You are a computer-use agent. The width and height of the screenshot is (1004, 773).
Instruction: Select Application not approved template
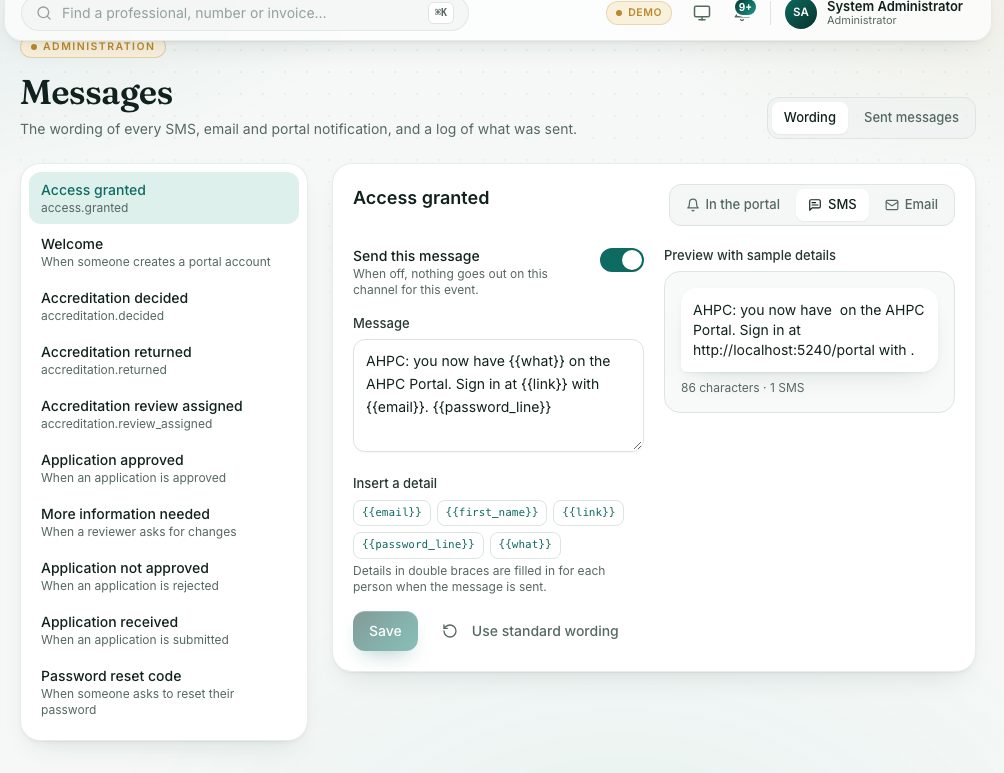pos(163,576)
